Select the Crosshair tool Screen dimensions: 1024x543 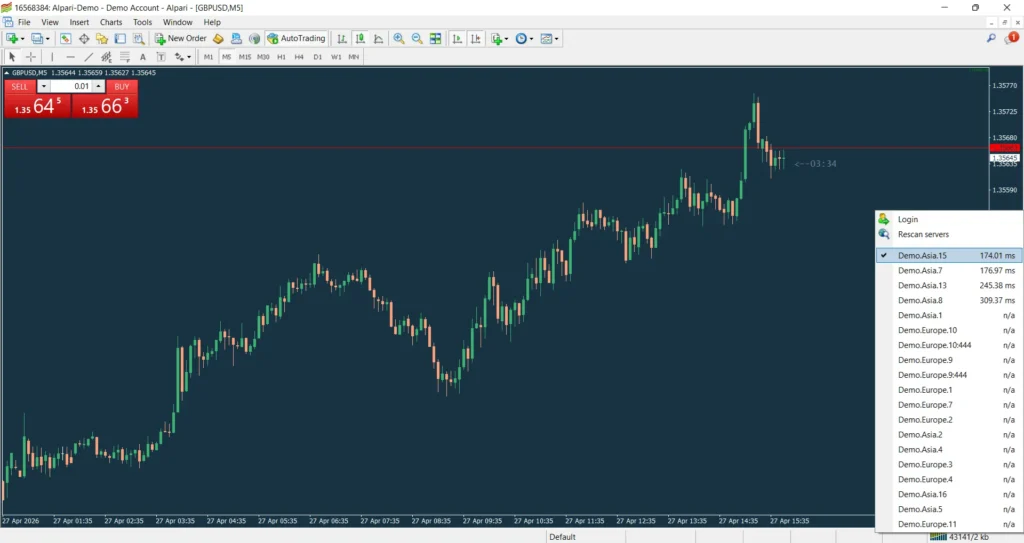(x=30, y=57)
